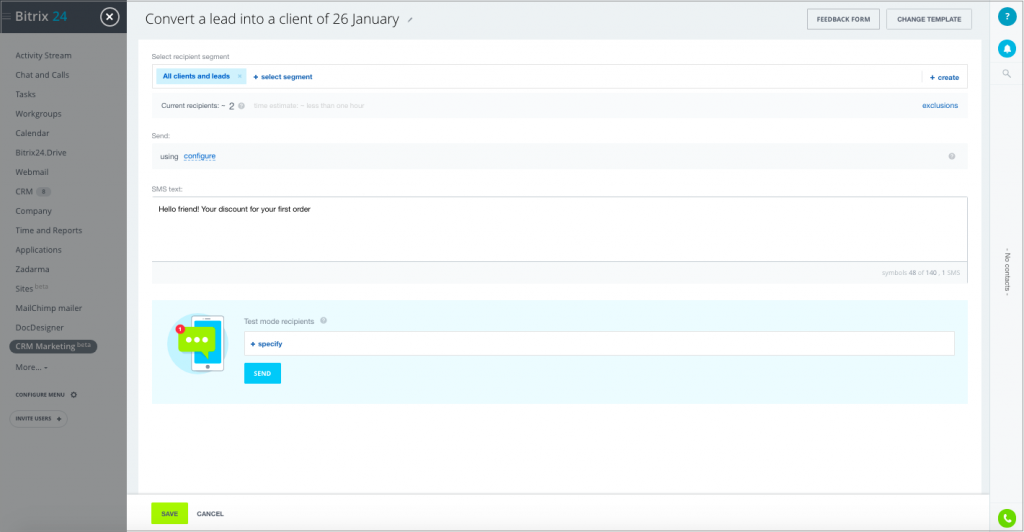Cancel the campaign editing
Image resolution: width=1024 pixels, height=532 pixels.
pyautogui.click(x=210, y=514)
